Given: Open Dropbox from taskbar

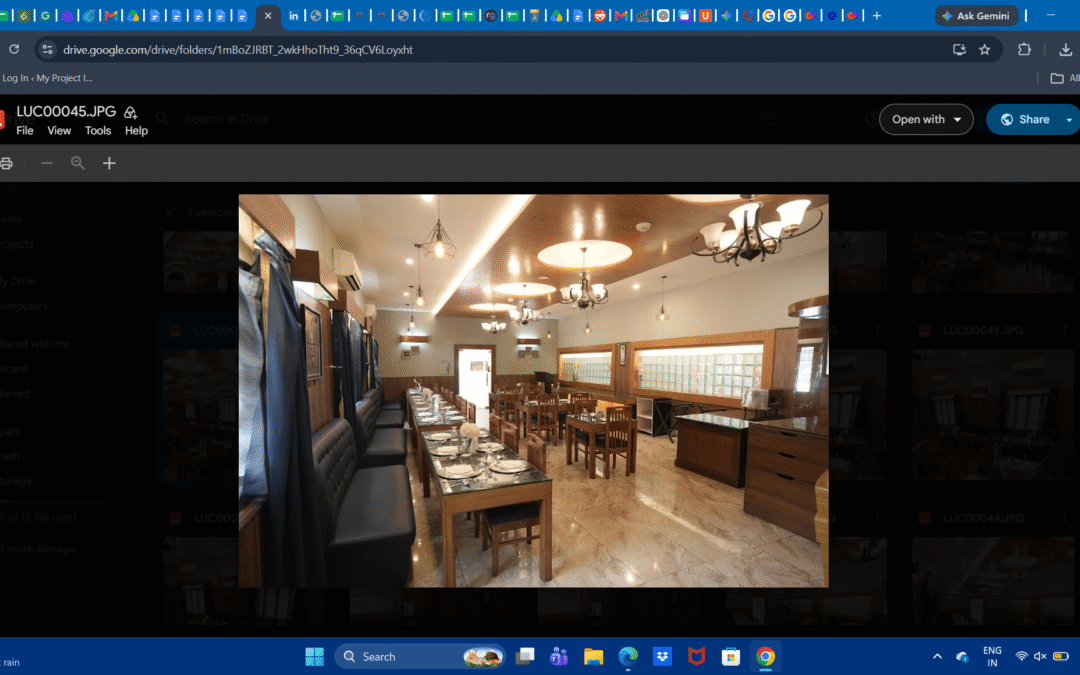Looking at the screenshot, I should click(662, 656).
